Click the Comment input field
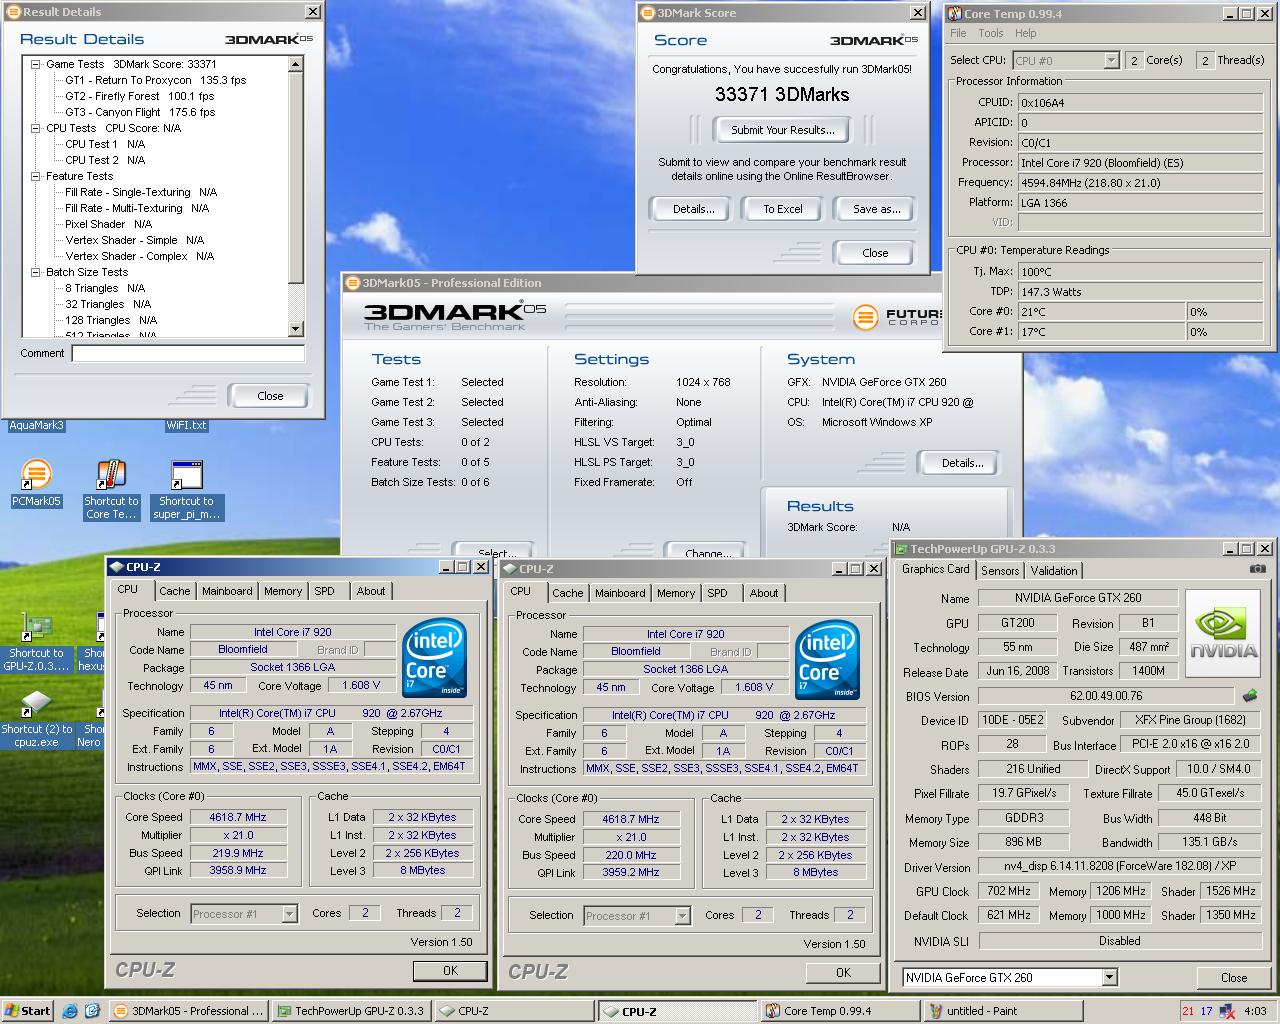This screenshot has height=1024, width=1280. (188, 353)
